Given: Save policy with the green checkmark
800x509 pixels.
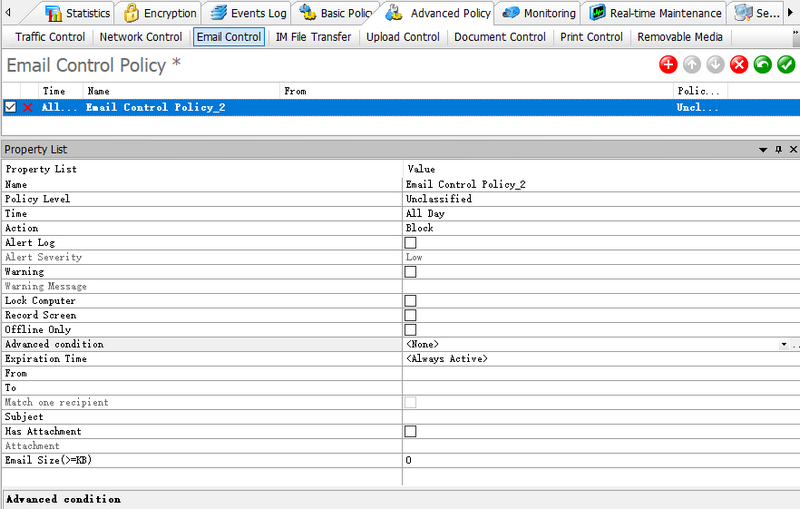Looking at the screenshot, I should (787, 65).
